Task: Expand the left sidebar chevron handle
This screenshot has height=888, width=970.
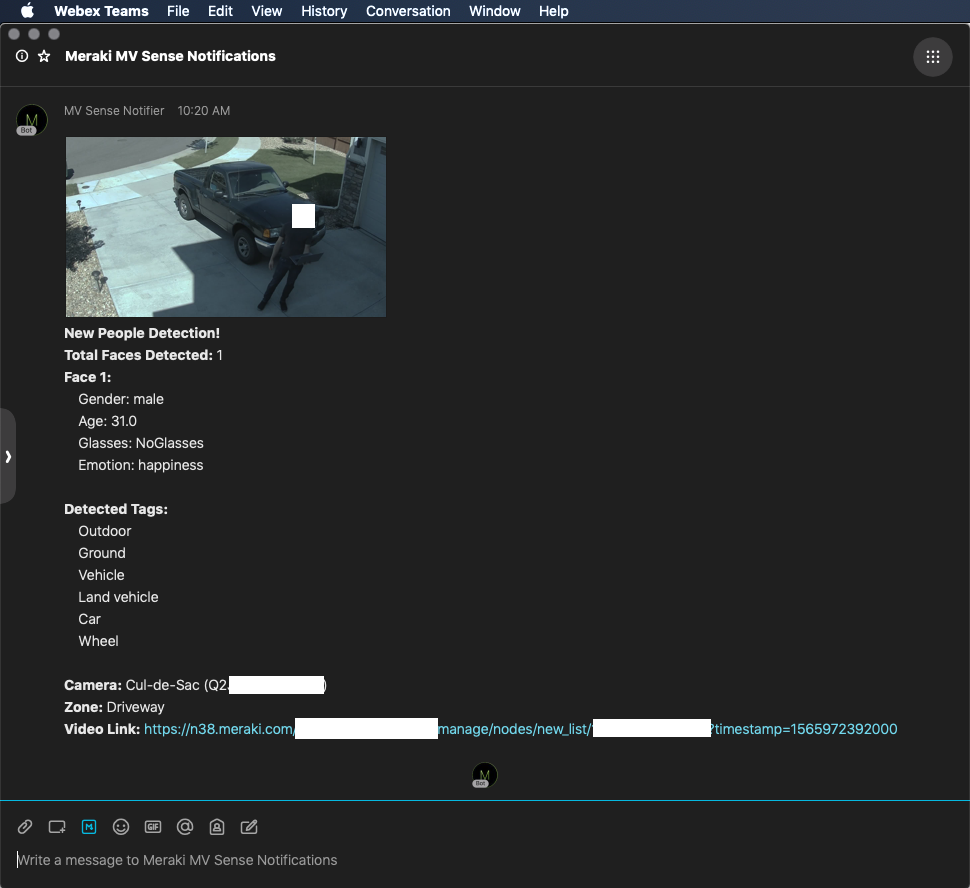Action: coord(8,457)
